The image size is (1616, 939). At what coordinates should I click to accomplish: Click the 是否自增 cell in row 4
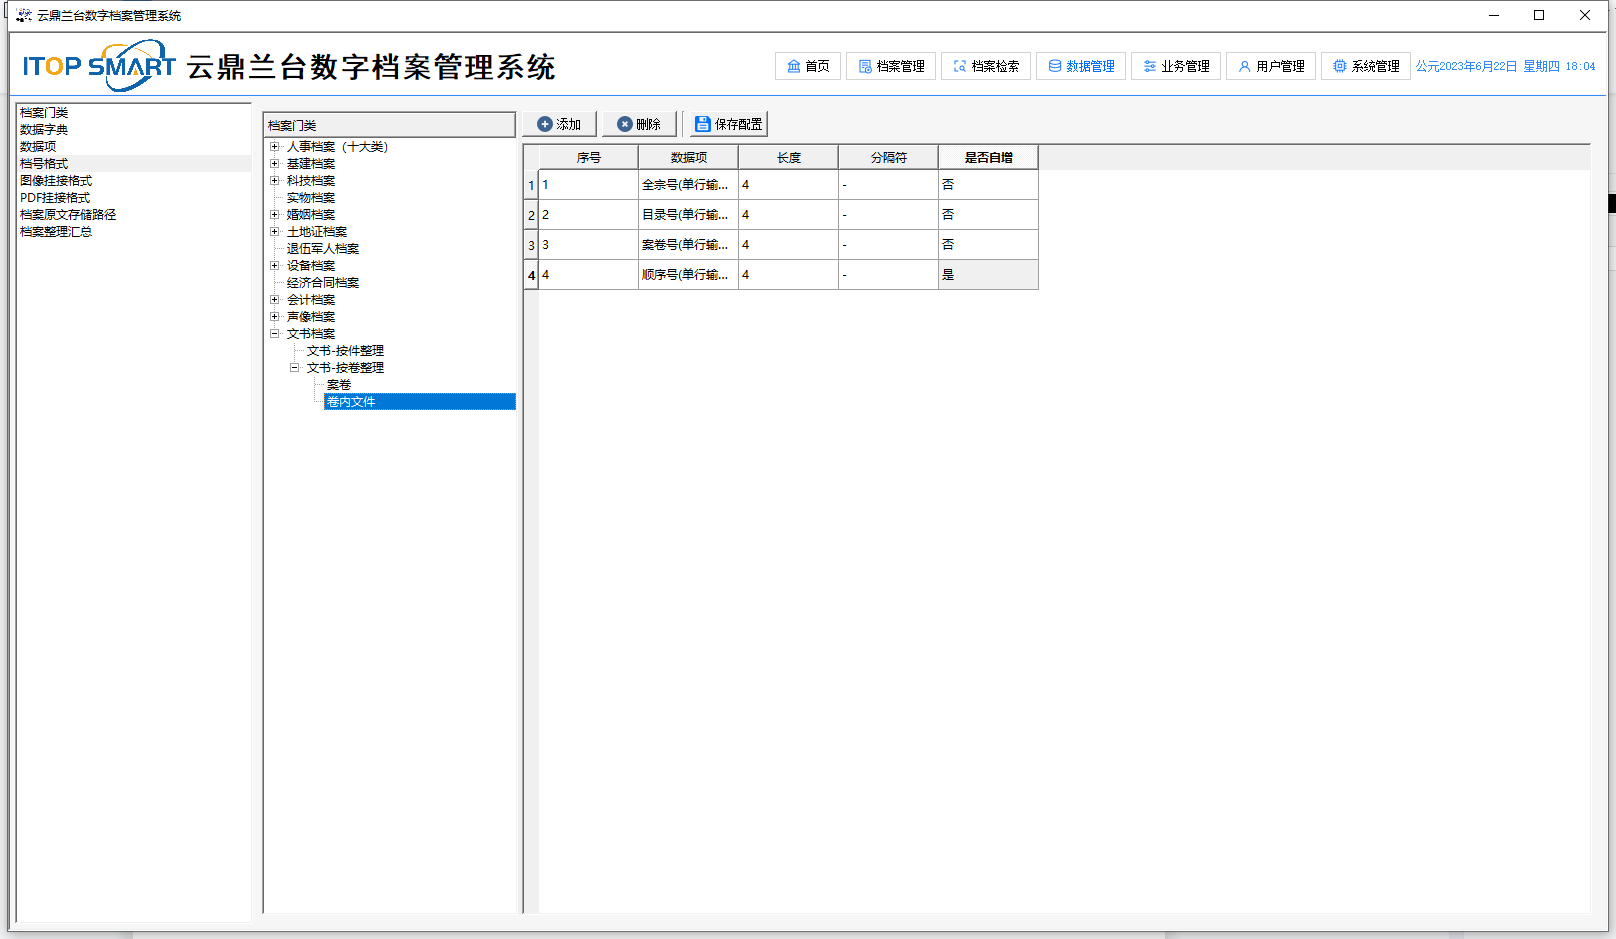point(987,275)
